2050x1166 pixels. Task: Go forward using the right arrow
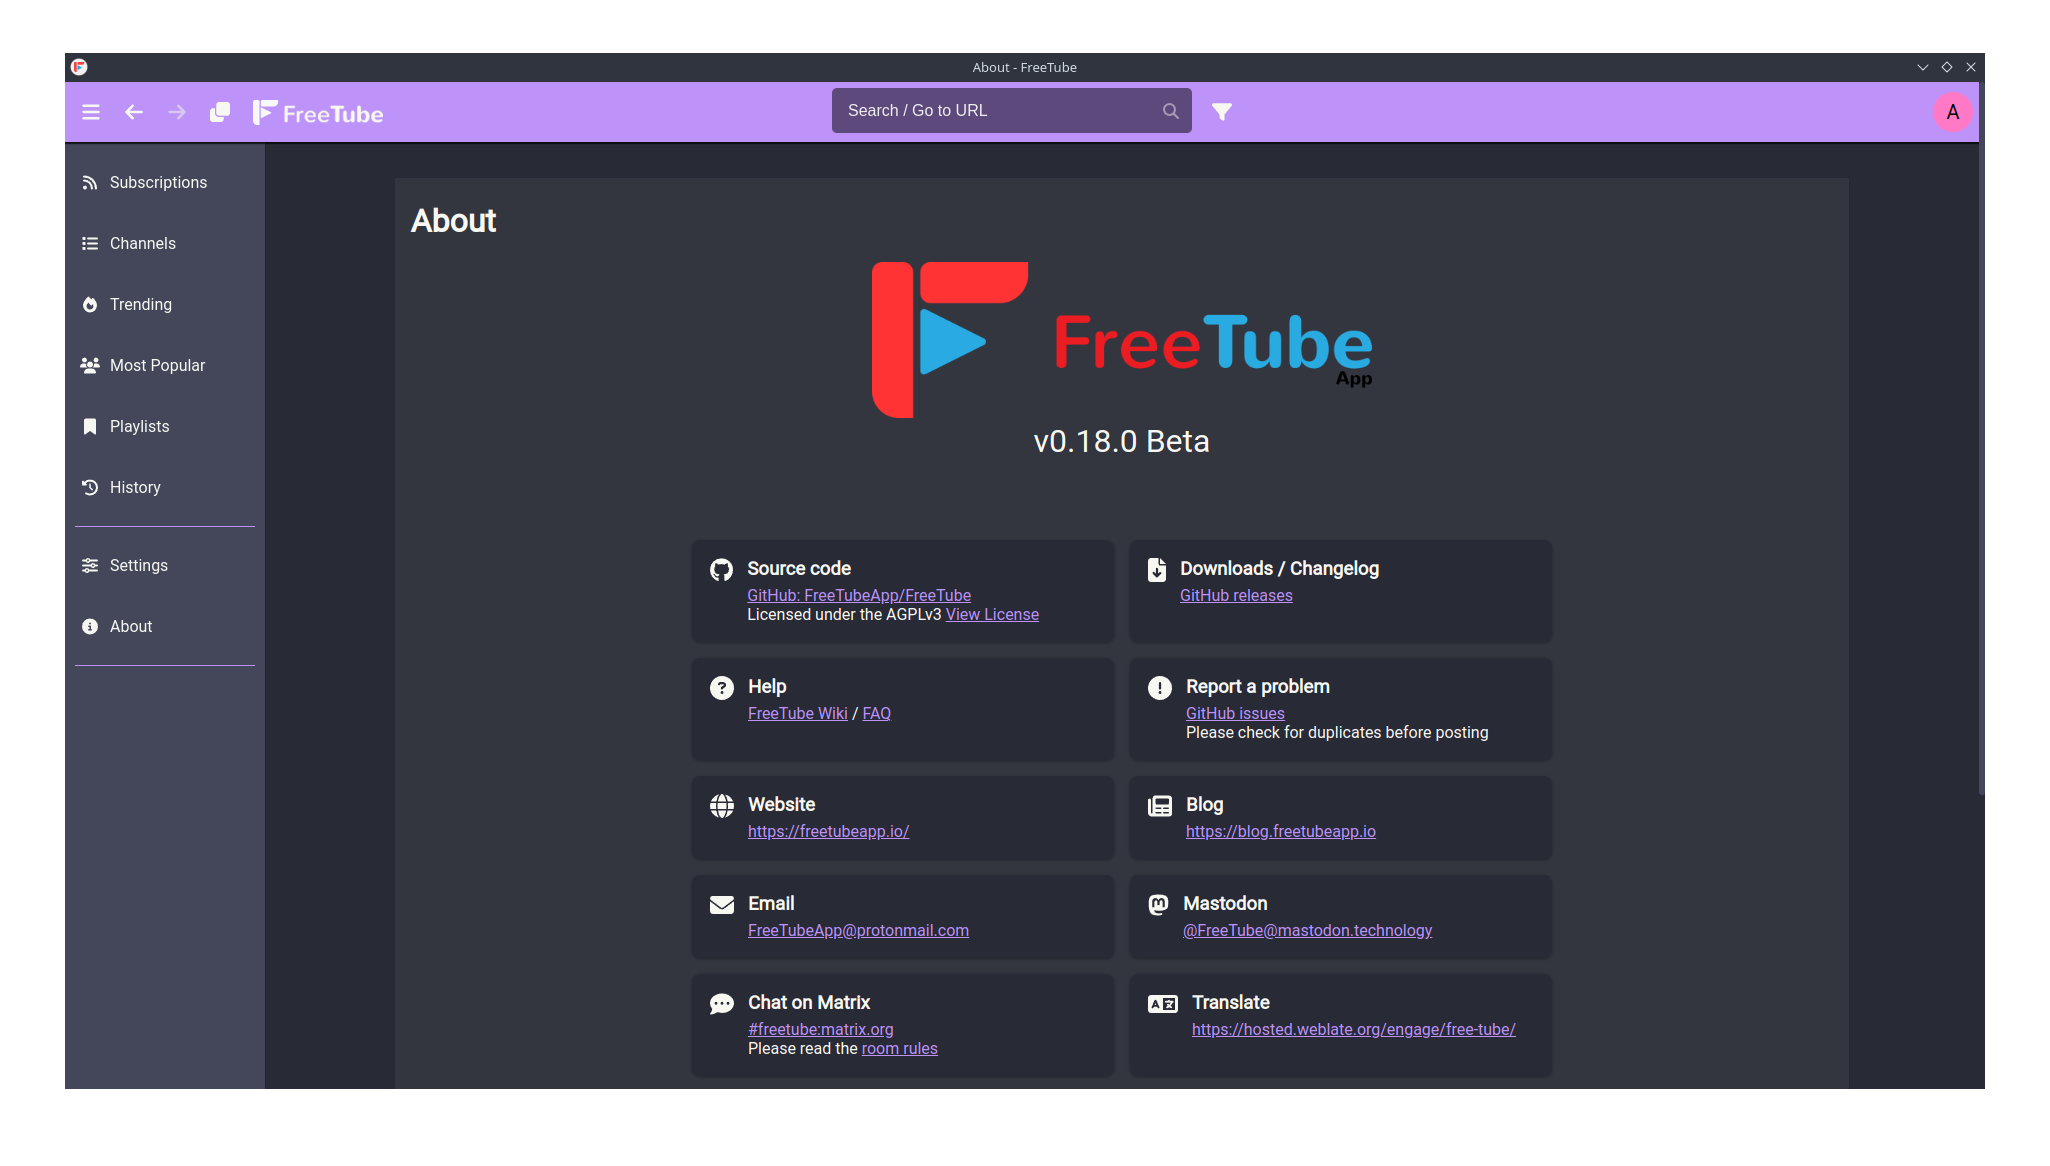pos(177,112)
